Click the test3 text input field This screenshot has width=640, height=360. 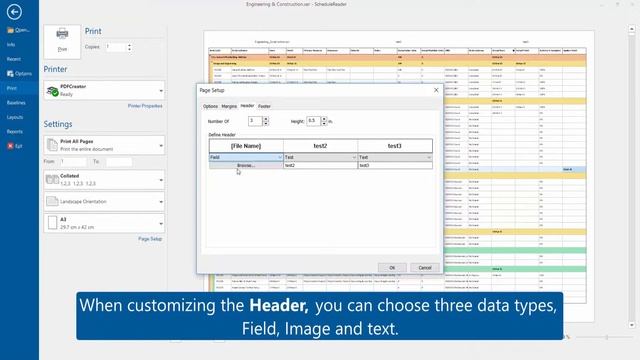(395, 165)
